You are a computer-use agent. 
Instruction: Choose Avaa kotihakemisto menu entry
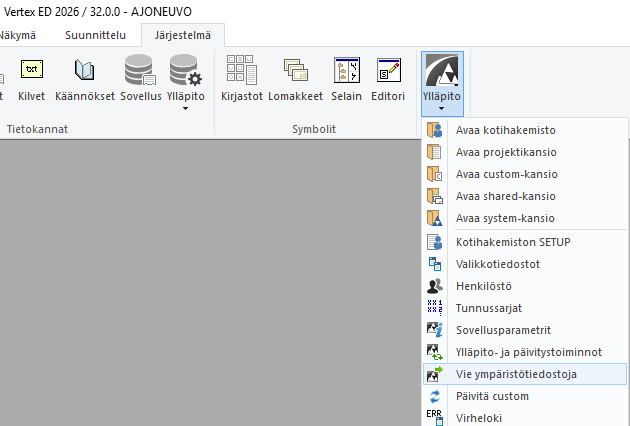tap(525, 130)
